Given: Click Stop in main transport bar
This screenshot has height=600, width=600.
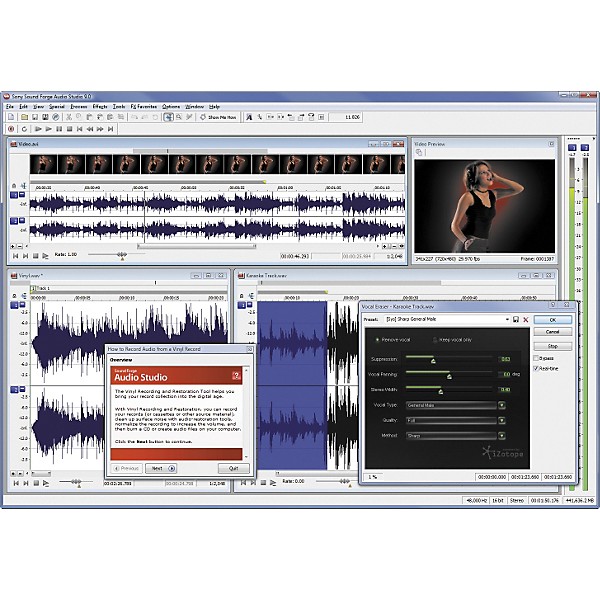Looking at the screenshot, I should 69,129.
